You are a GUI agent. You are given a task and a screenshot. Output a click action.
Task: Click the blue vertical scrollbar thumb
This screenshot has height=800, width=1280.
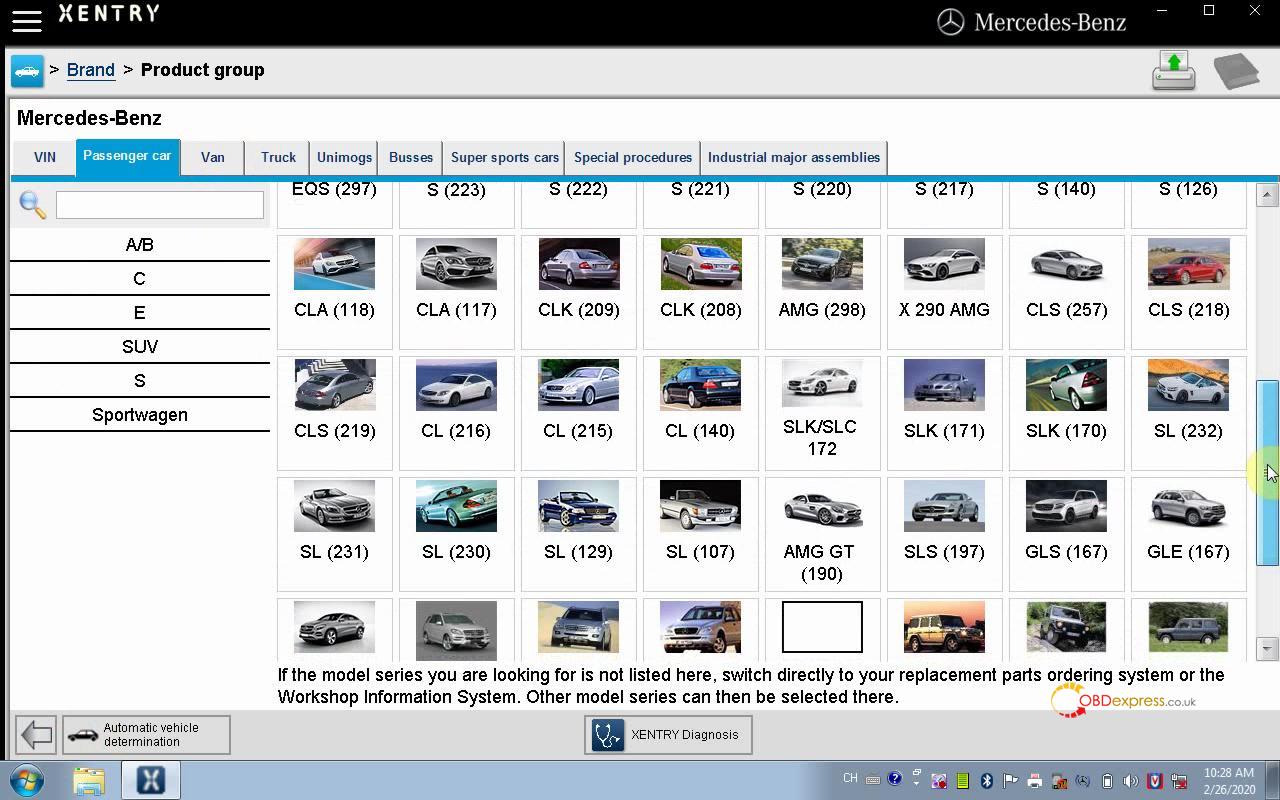1267,473
